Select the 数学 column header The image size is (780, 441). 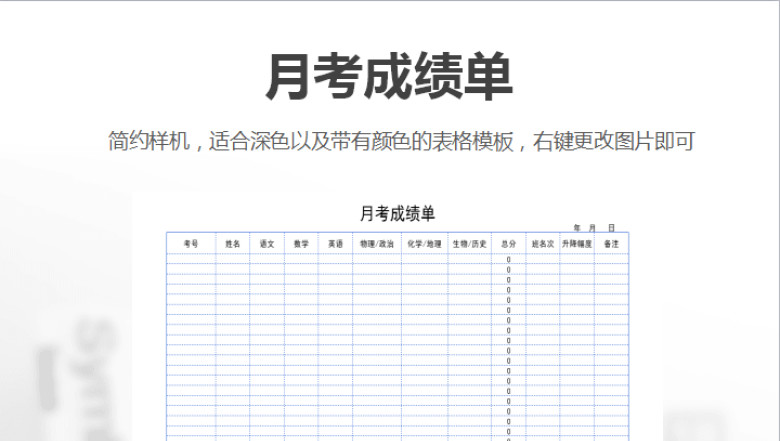[x=301, y=244]
